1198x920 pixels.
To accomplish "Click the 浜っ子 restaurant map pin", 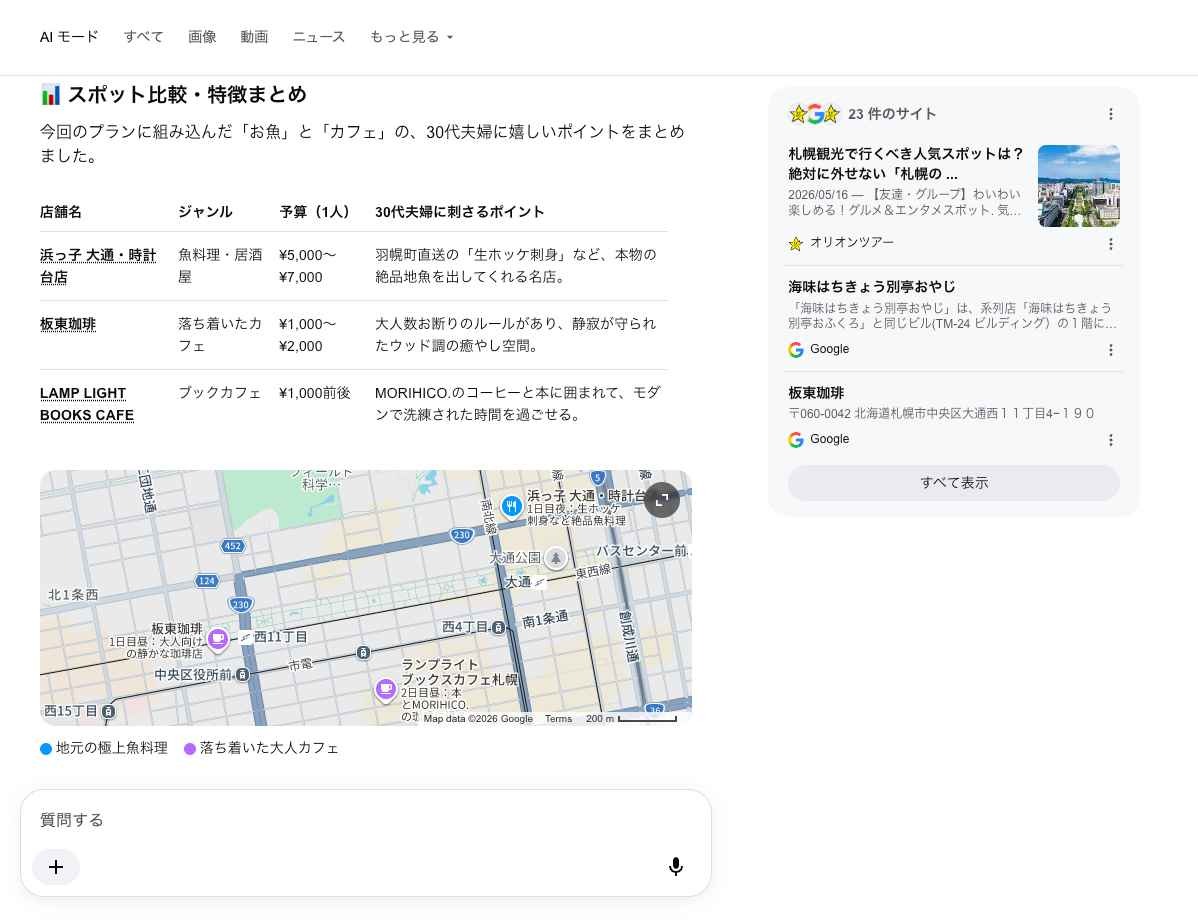I will tap(511, 506).
